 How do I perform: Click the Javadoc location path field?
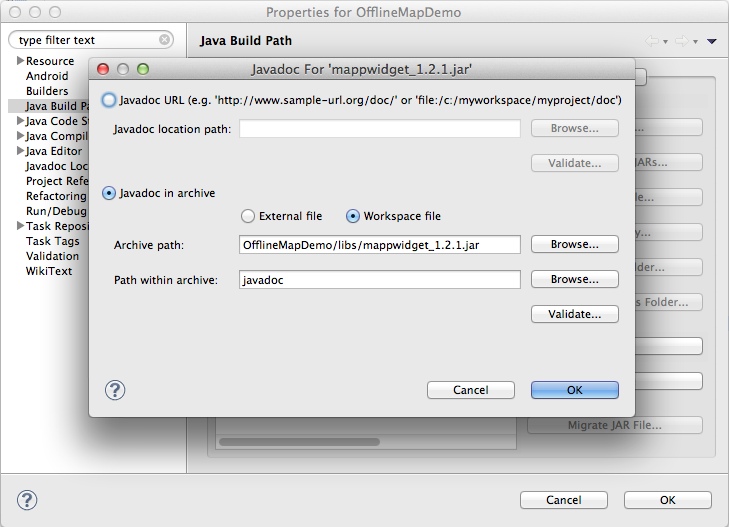(x=380, y=129)
